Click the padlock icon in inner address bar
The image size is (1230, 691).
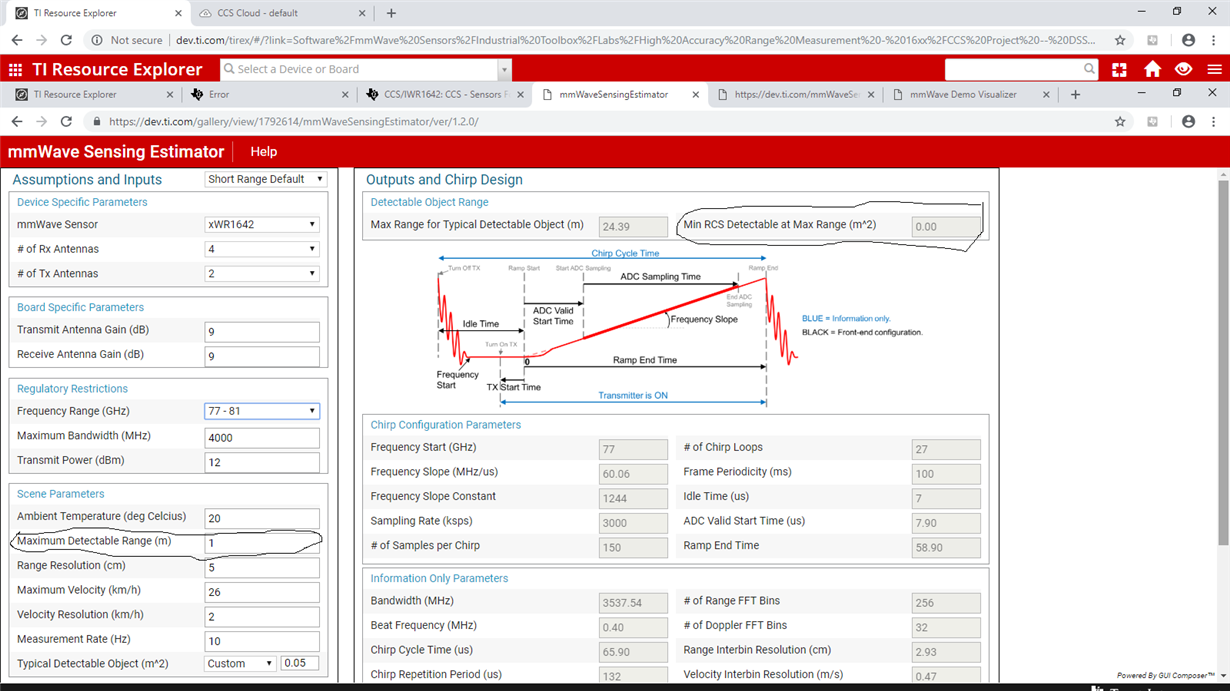point(96,121)
